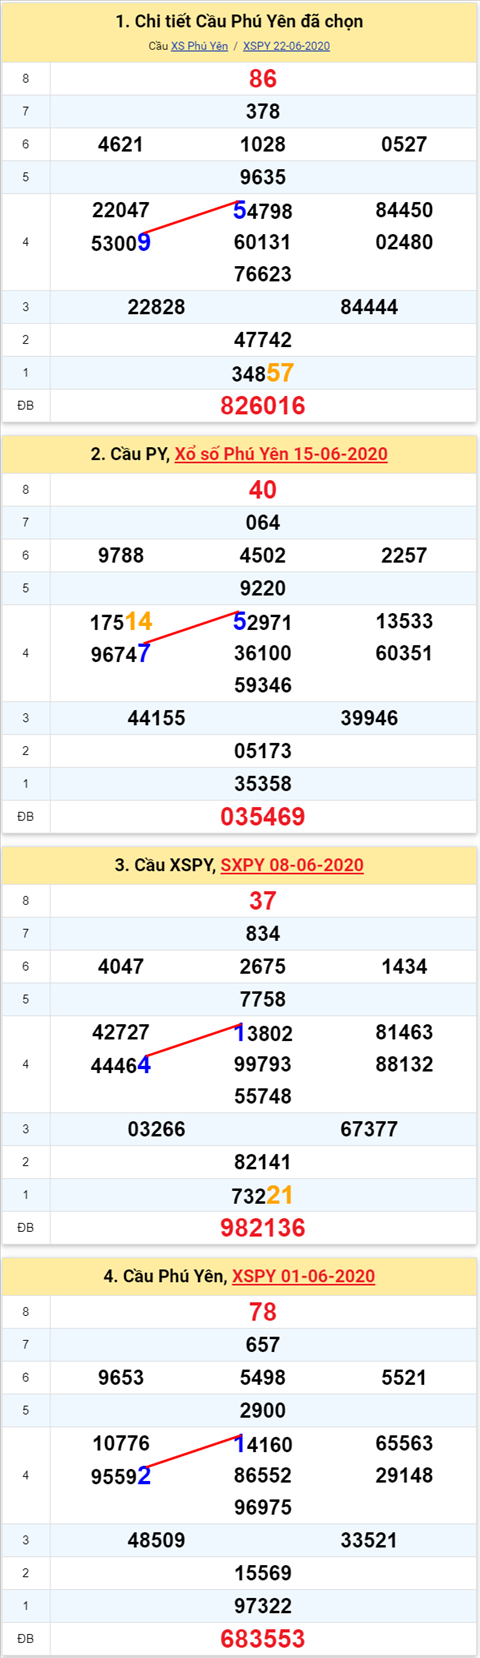Open the XSPY 01-06-2020 link
480x1658 pixels.
click(x=303, y=1276)
